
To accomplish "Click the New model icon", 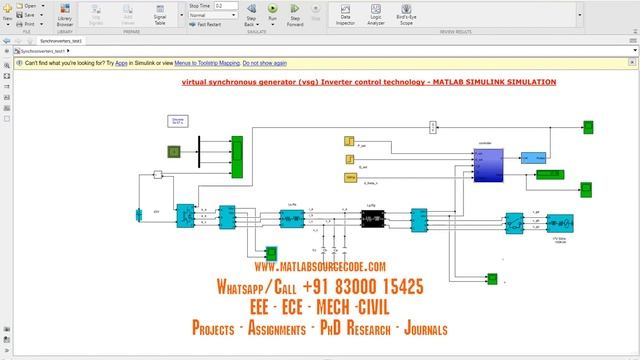I will [x=7, y=9].
